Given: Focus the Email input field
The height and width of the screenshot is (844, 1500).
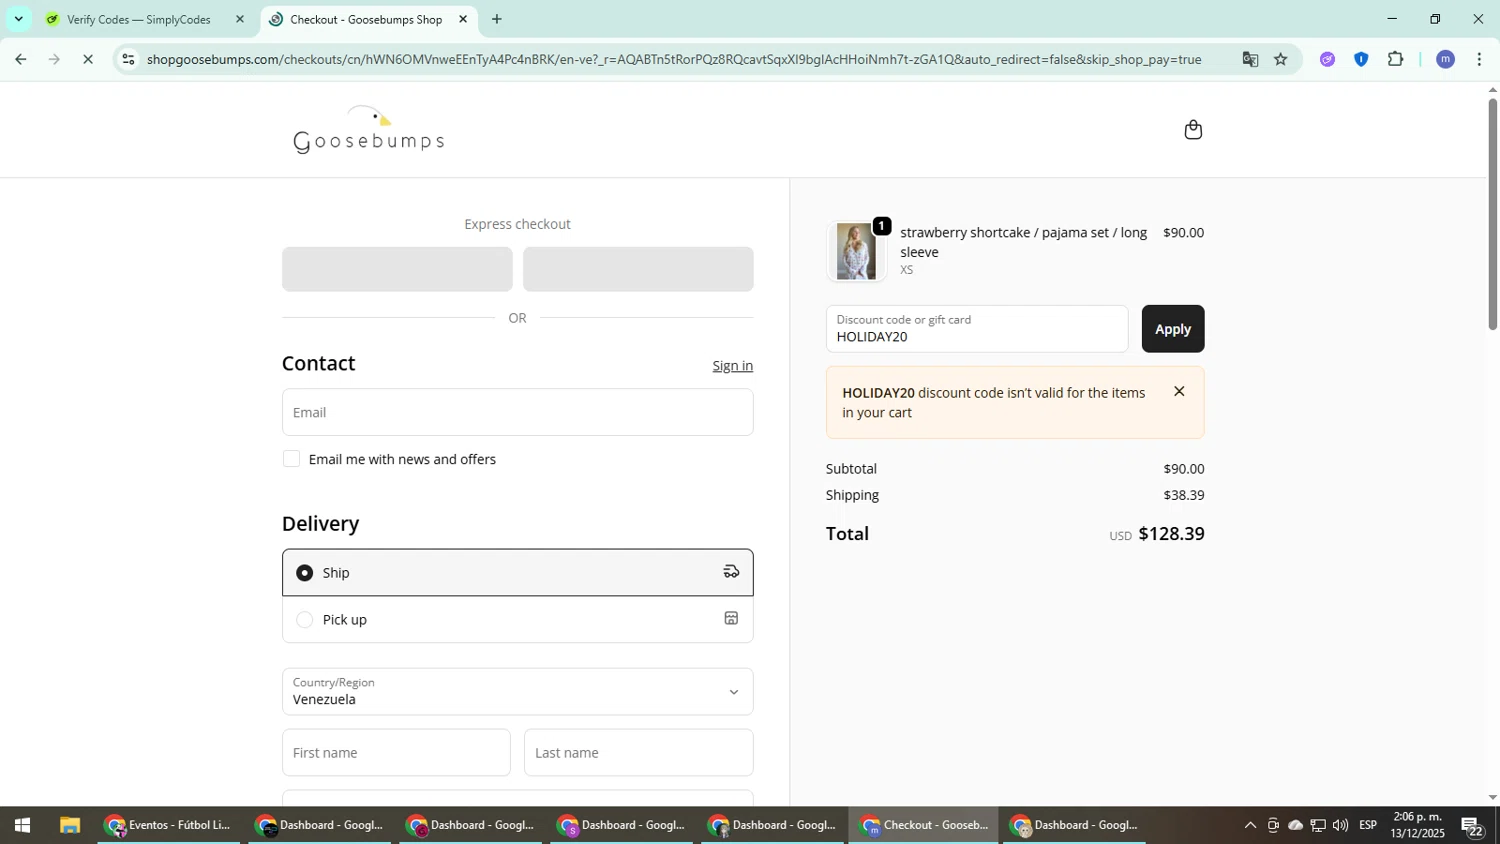Looking at the screenshot, I should point(518,412).
